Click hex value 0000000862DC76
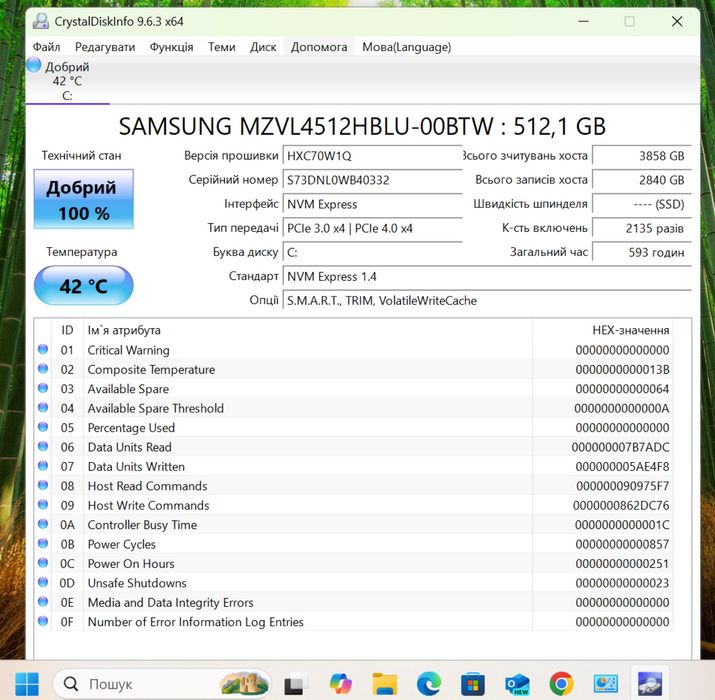This screenshot has height=700, width=715. [x=621, y=505]
